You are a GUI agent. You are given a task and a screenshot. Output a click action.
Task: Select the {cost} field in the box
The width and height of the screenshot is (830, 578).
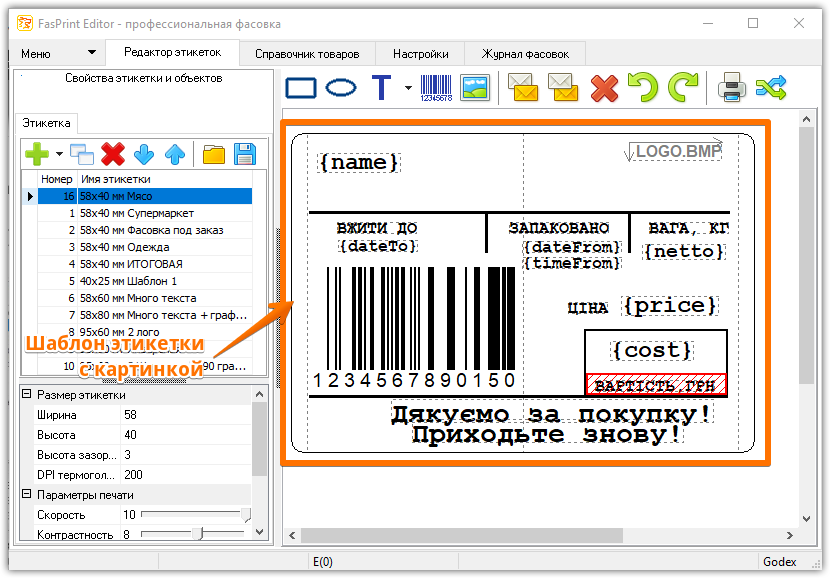pyautogui.click(x=653, y=350)
